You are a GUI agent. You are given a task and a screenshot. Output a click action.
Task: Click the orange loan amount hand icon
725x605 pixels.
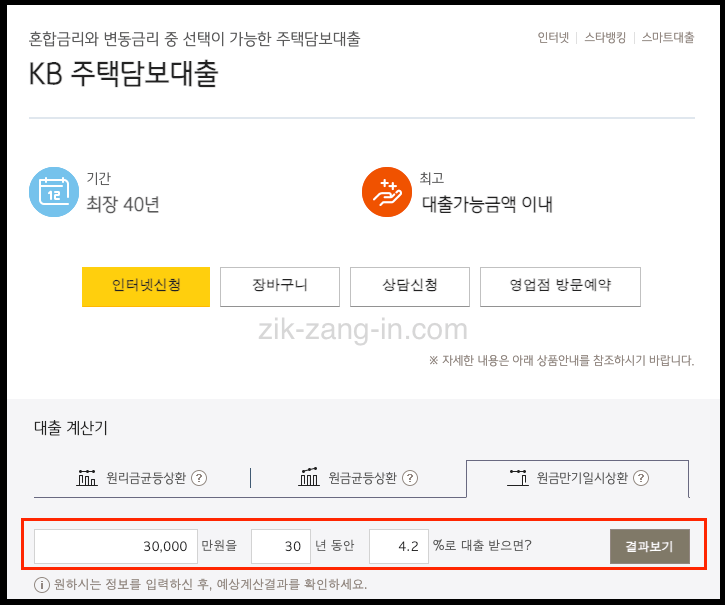point(387,192)
